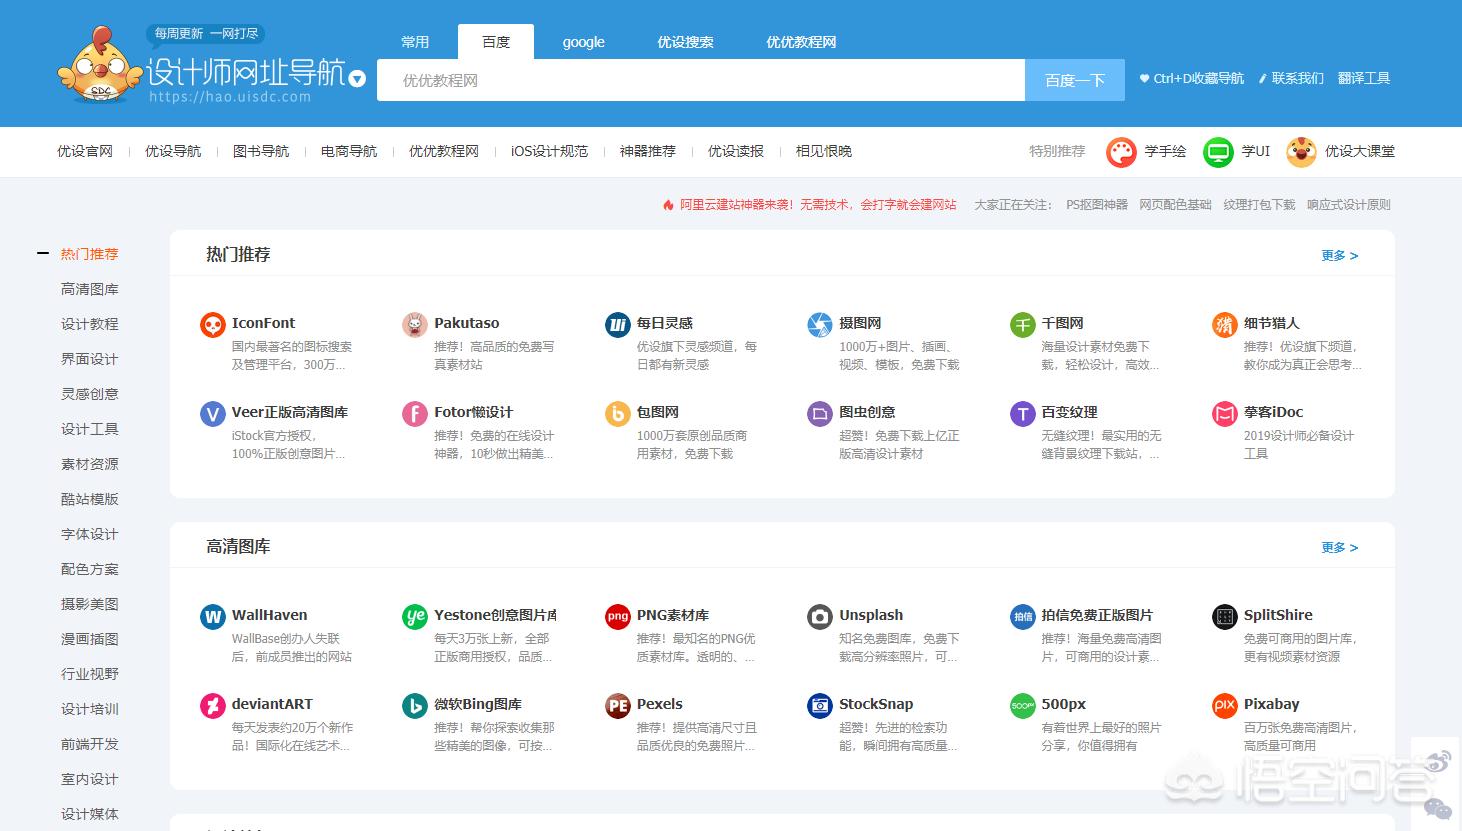The width and height of the screenshot is (1462, 831).
Task: Expand 更多 in the 高清图库 section
Action: pyautogui.click(x=1339, y=548)
